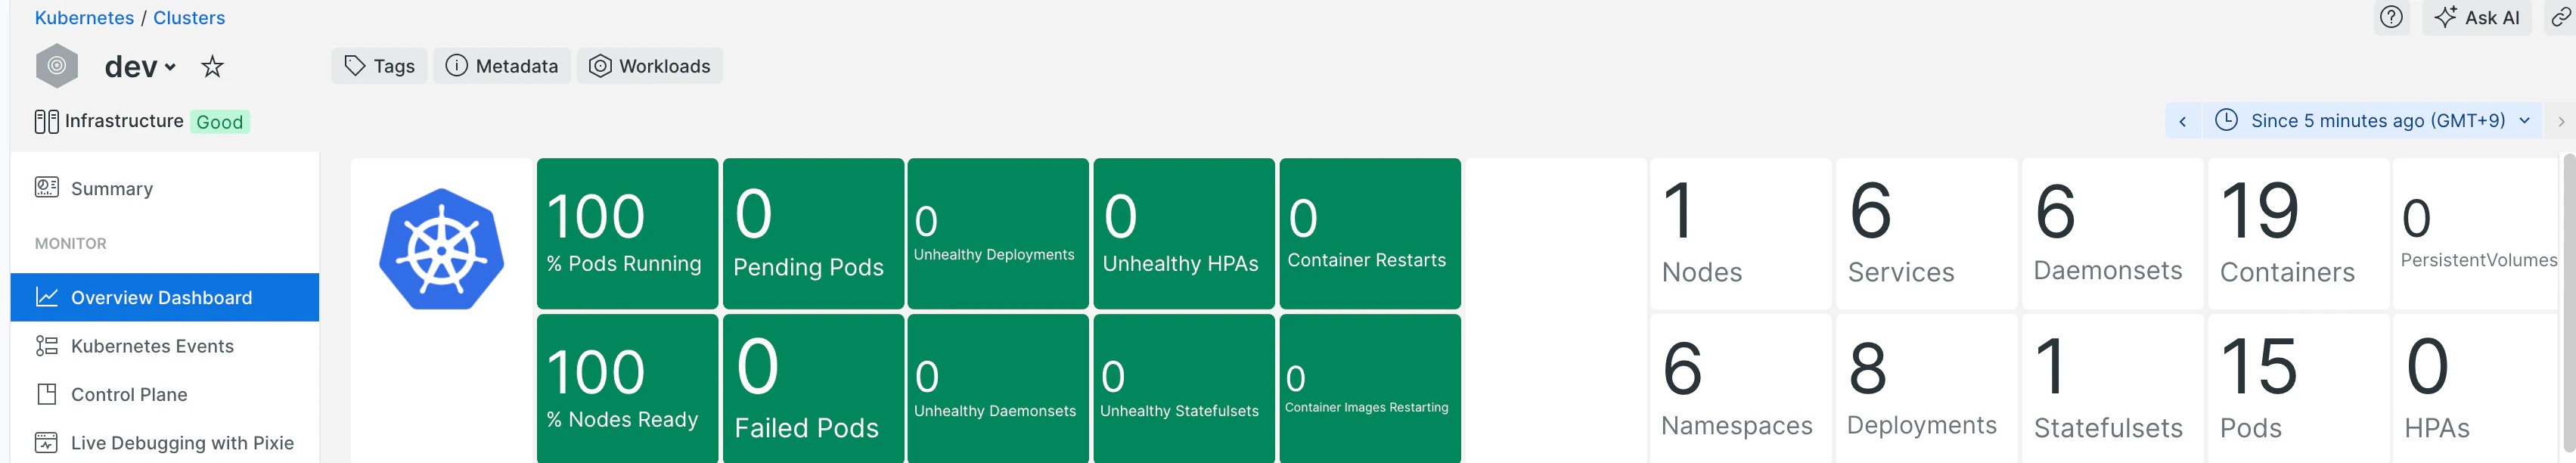Click the 0 HPAs count tile
2576x463 pixels.
(x=2476, y=389)
